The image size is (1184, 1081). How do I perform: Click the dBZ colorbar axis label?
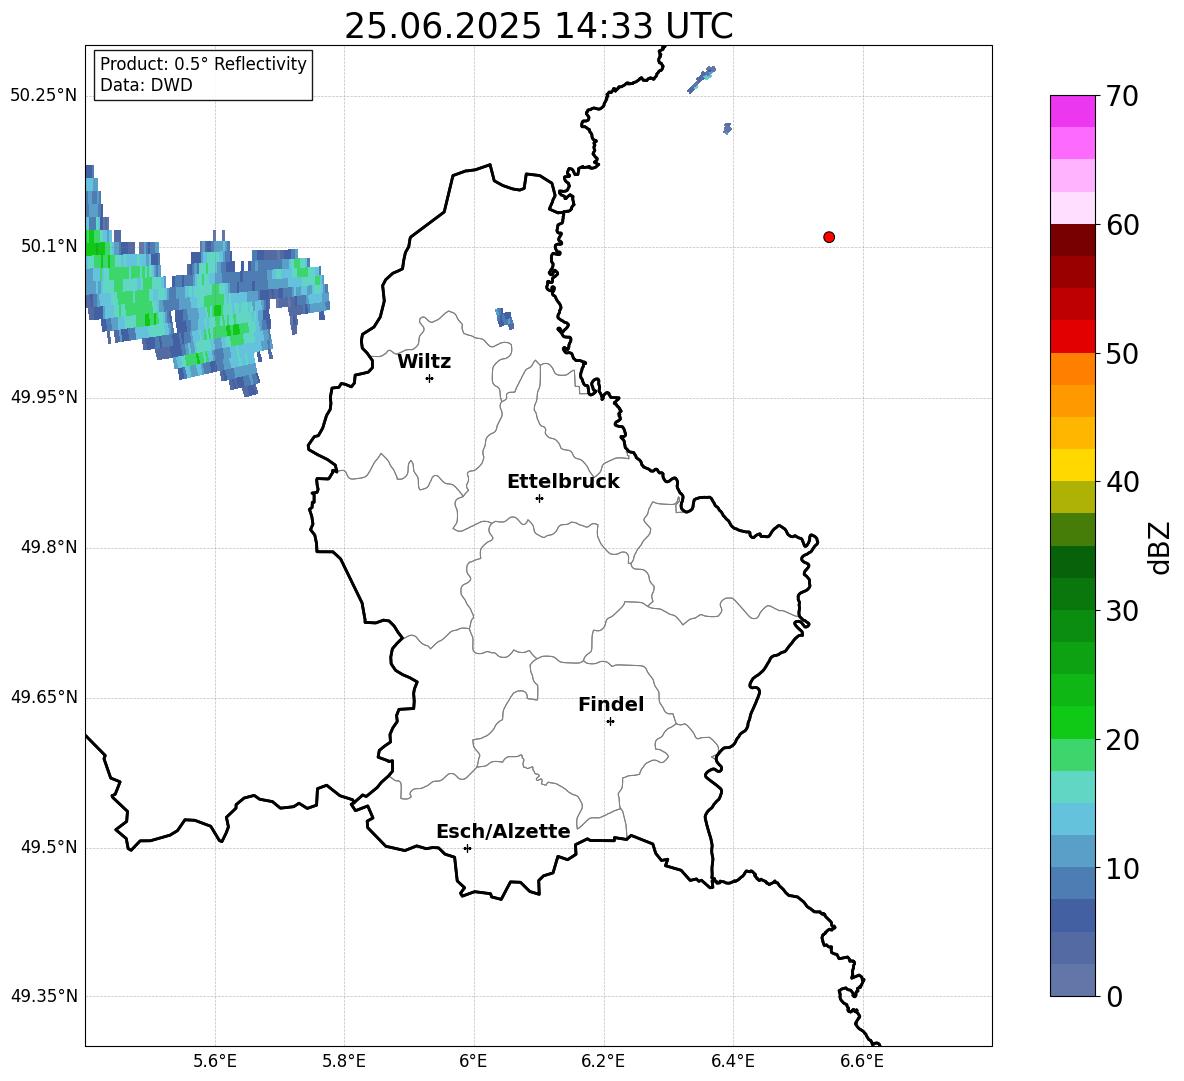click(x=1161, y=547)
